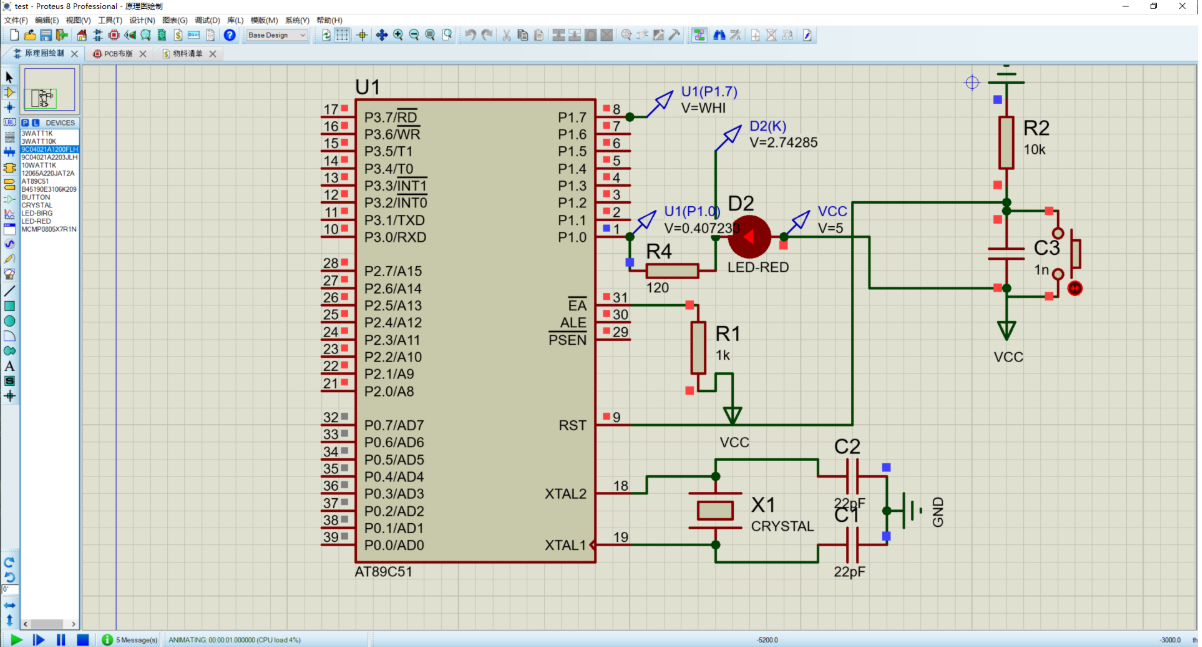Open the 调试(D) Debug menu
The height and width of the screenshot is (647, 1202).
(207, 20)
